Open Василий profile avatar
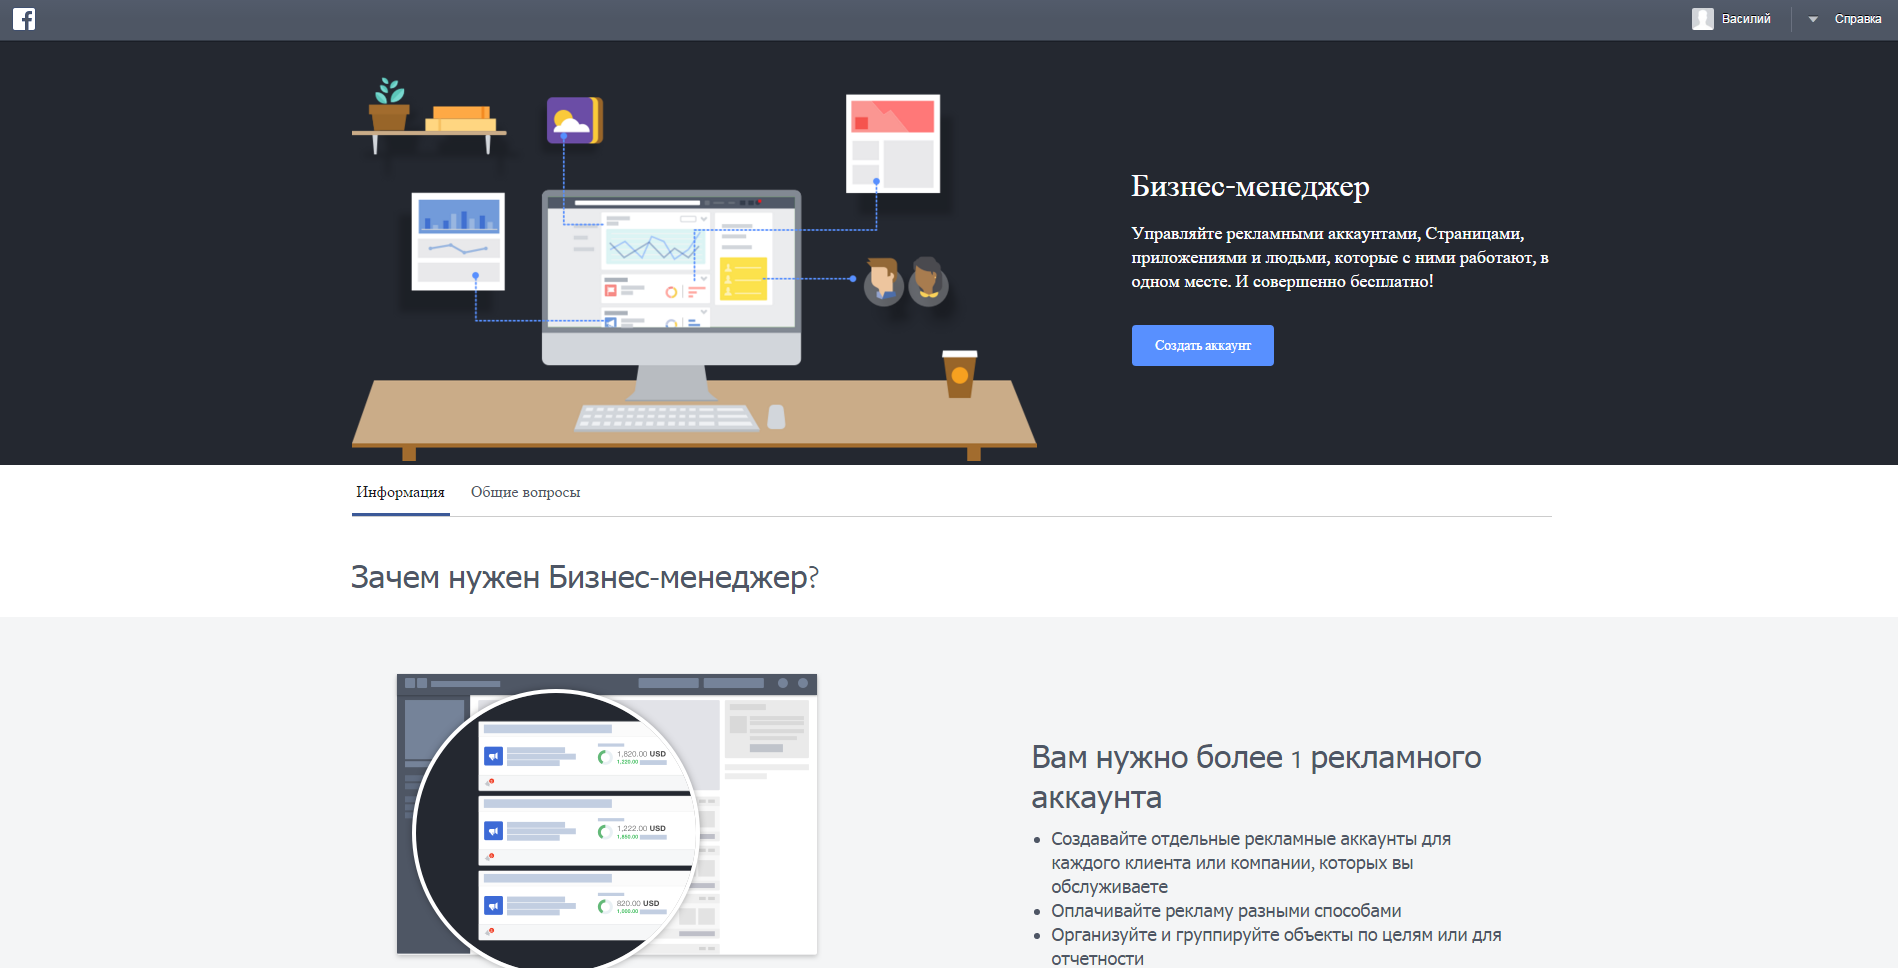Screen dimensions: 1898x968 tap(1702, 19)
